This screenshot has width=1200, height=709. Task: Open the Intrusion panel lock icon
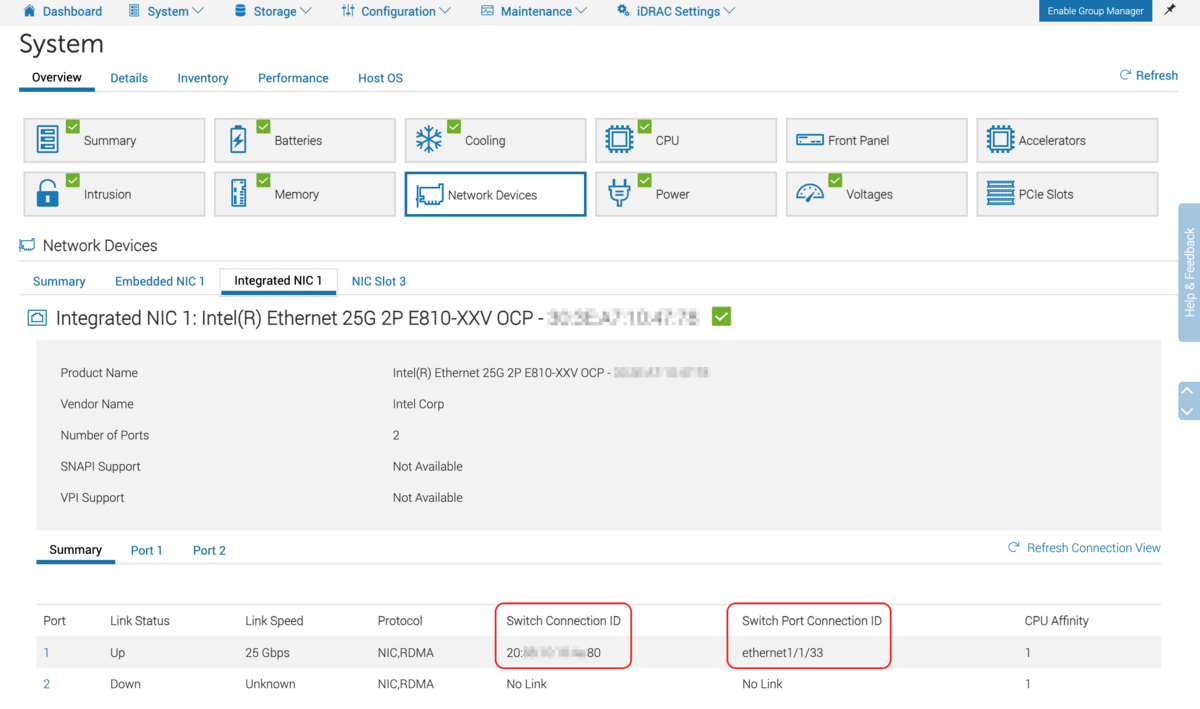point(48,193)
